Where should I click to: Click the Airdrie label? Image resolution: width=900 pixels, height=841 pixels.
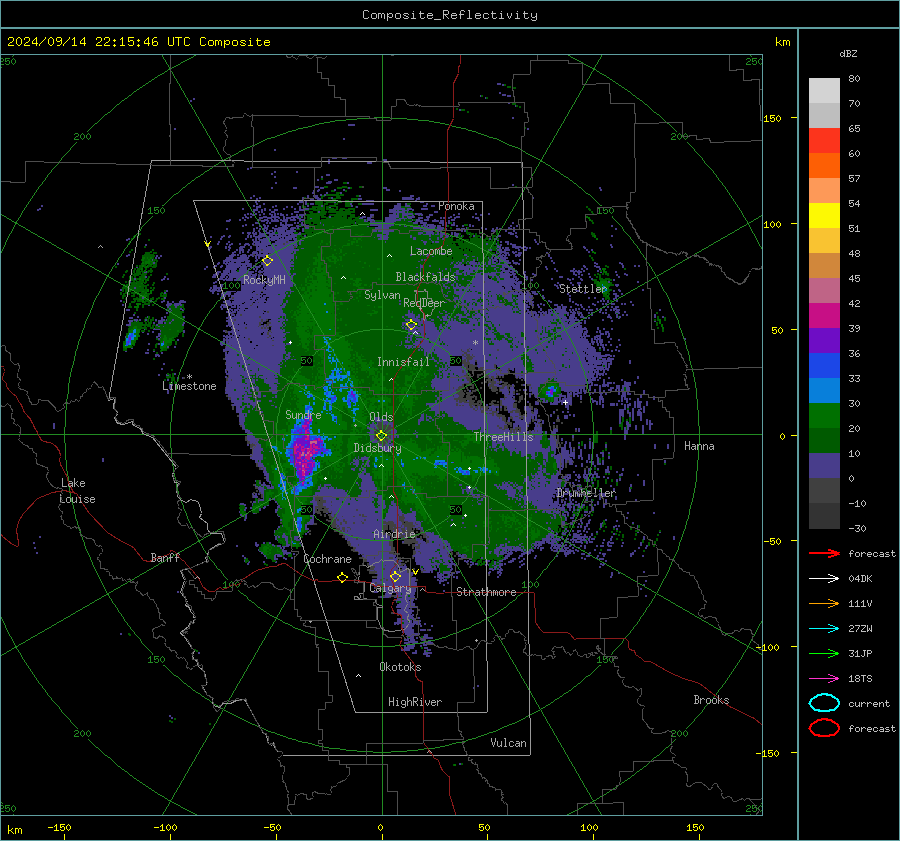(394, 534)
